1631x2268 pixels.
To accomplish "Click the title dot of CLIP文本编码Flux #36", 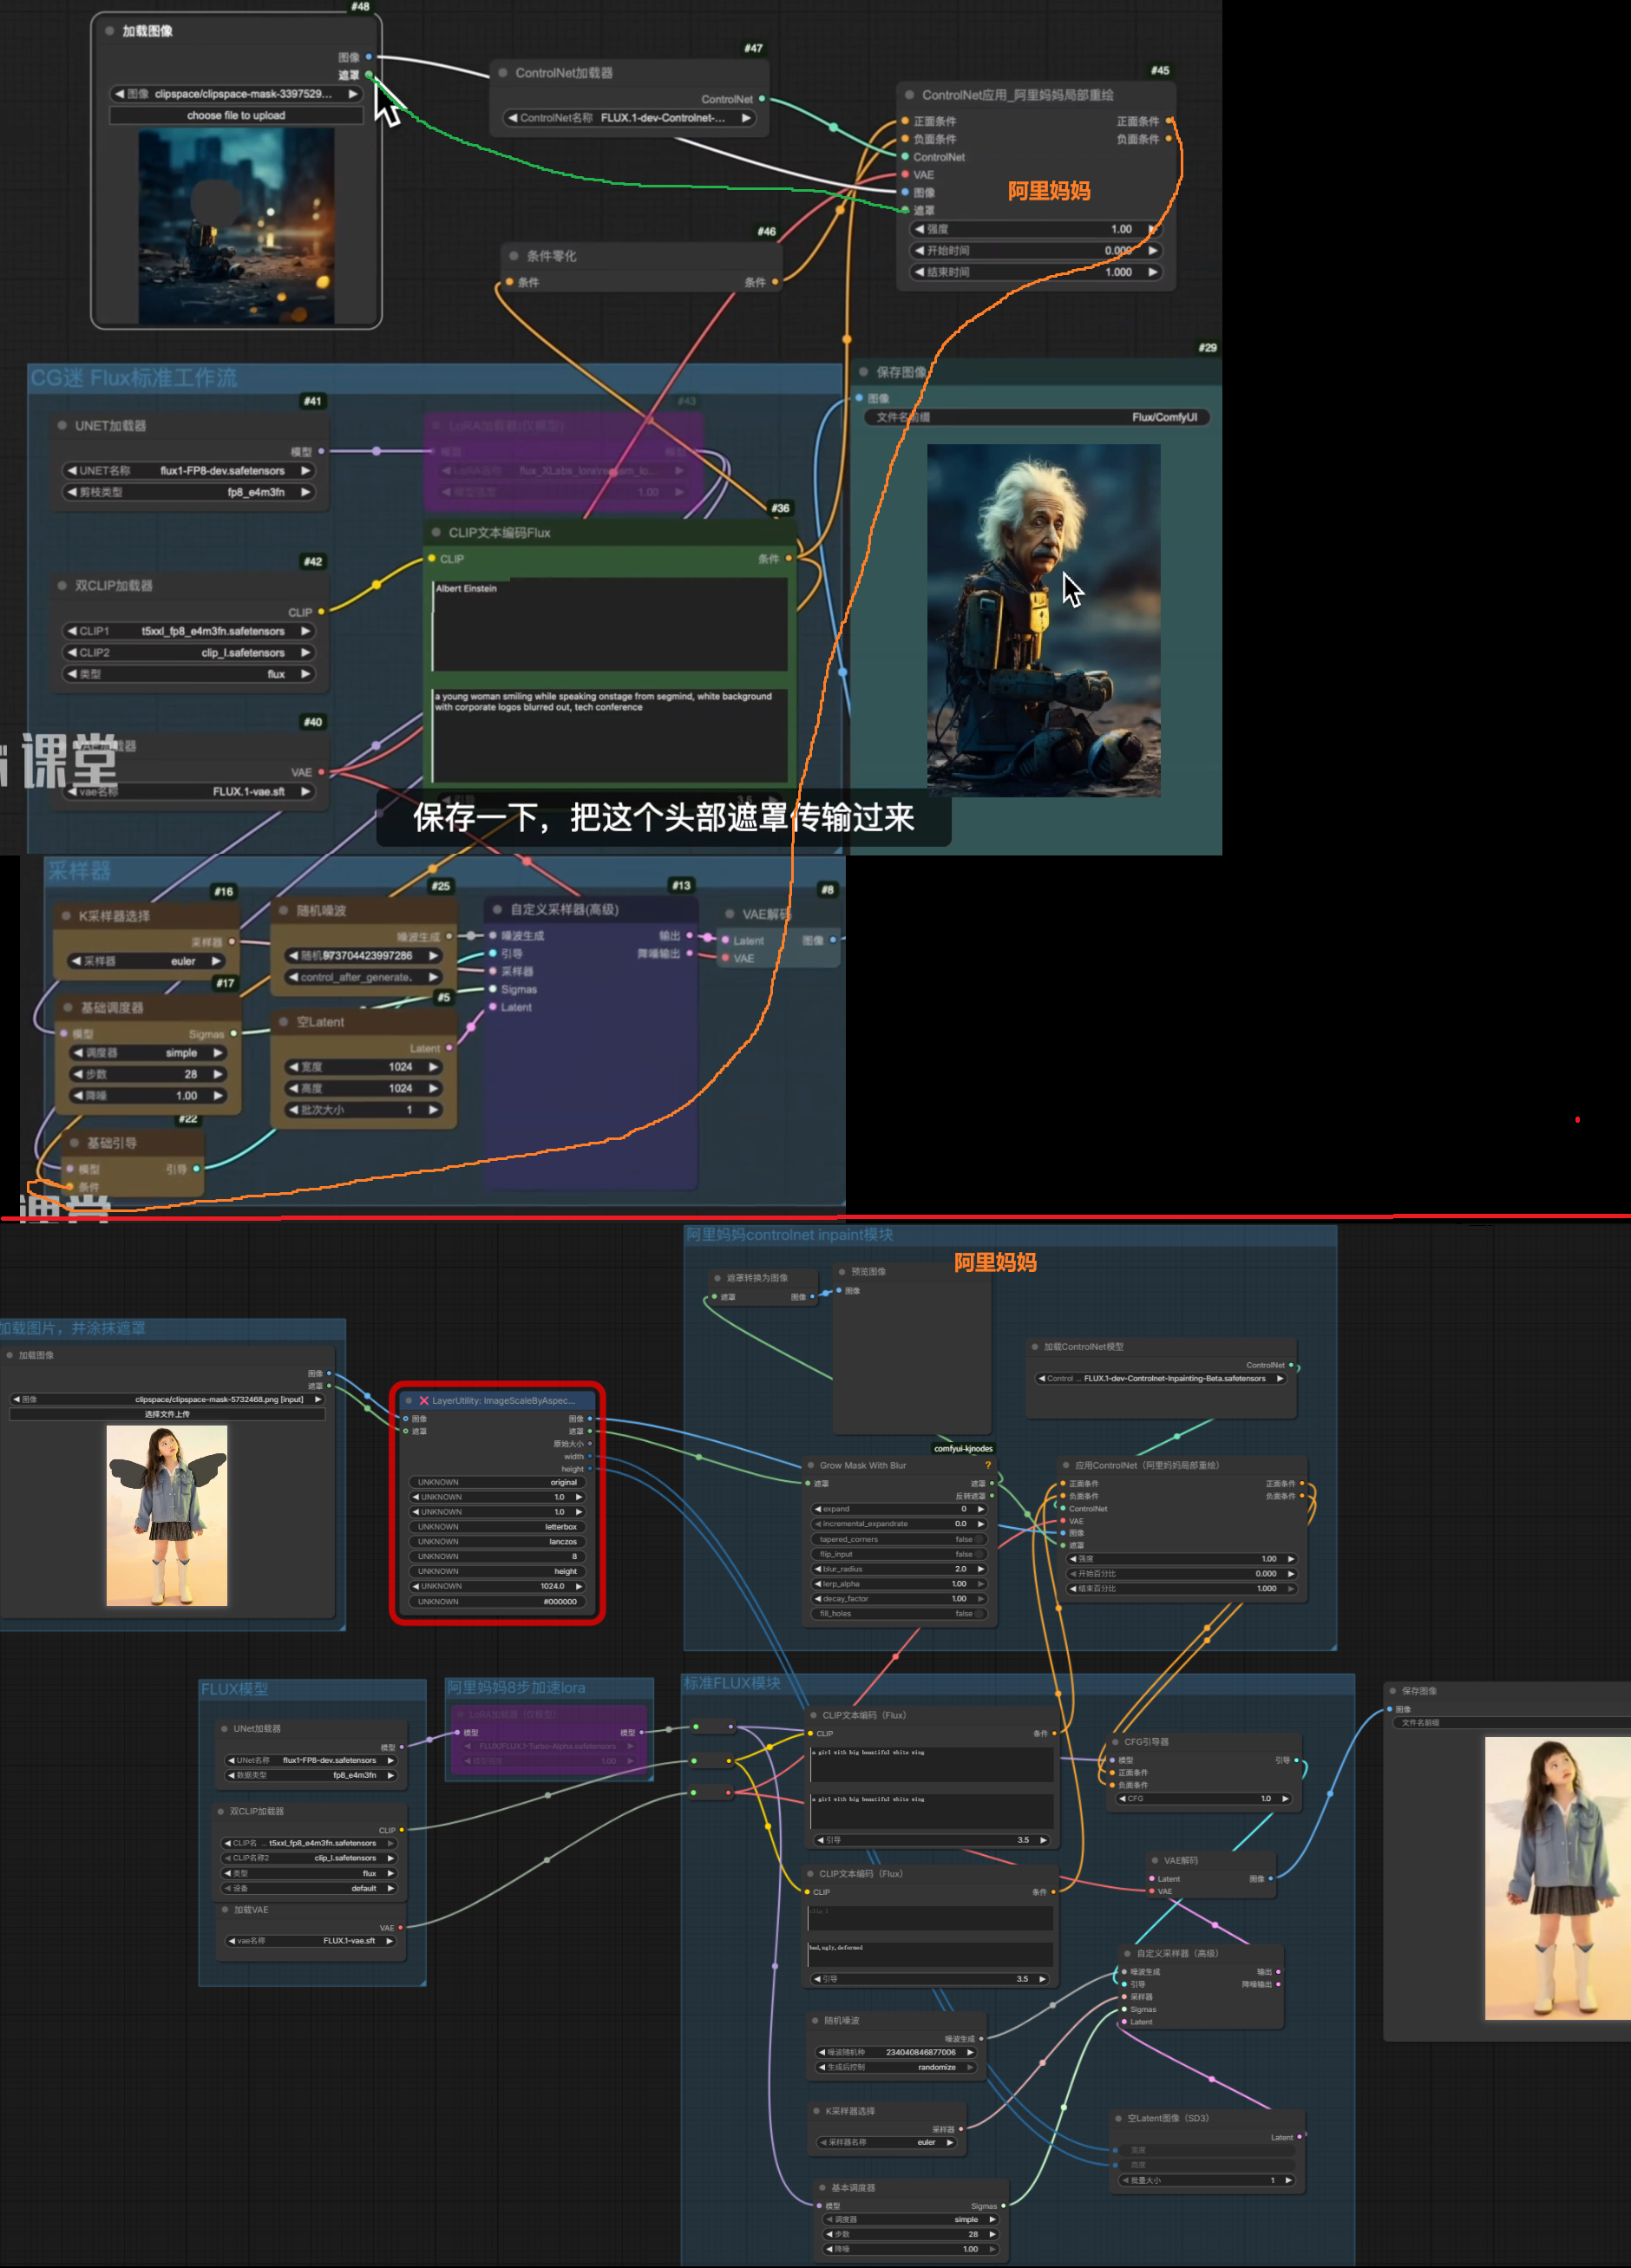I will [436, 532].
